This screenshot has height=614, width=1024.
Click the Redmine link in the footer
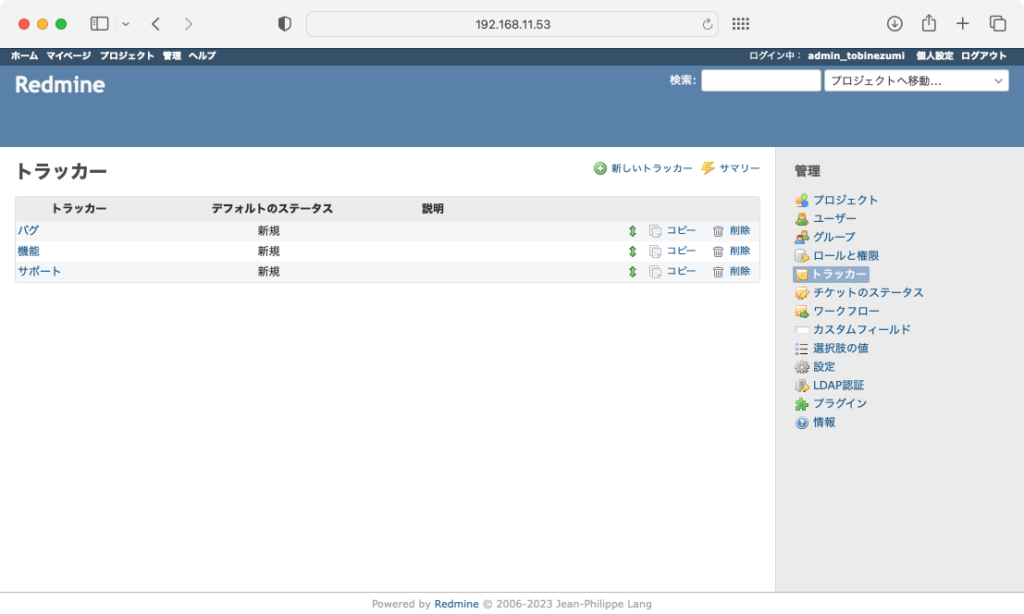pos(456,604)
